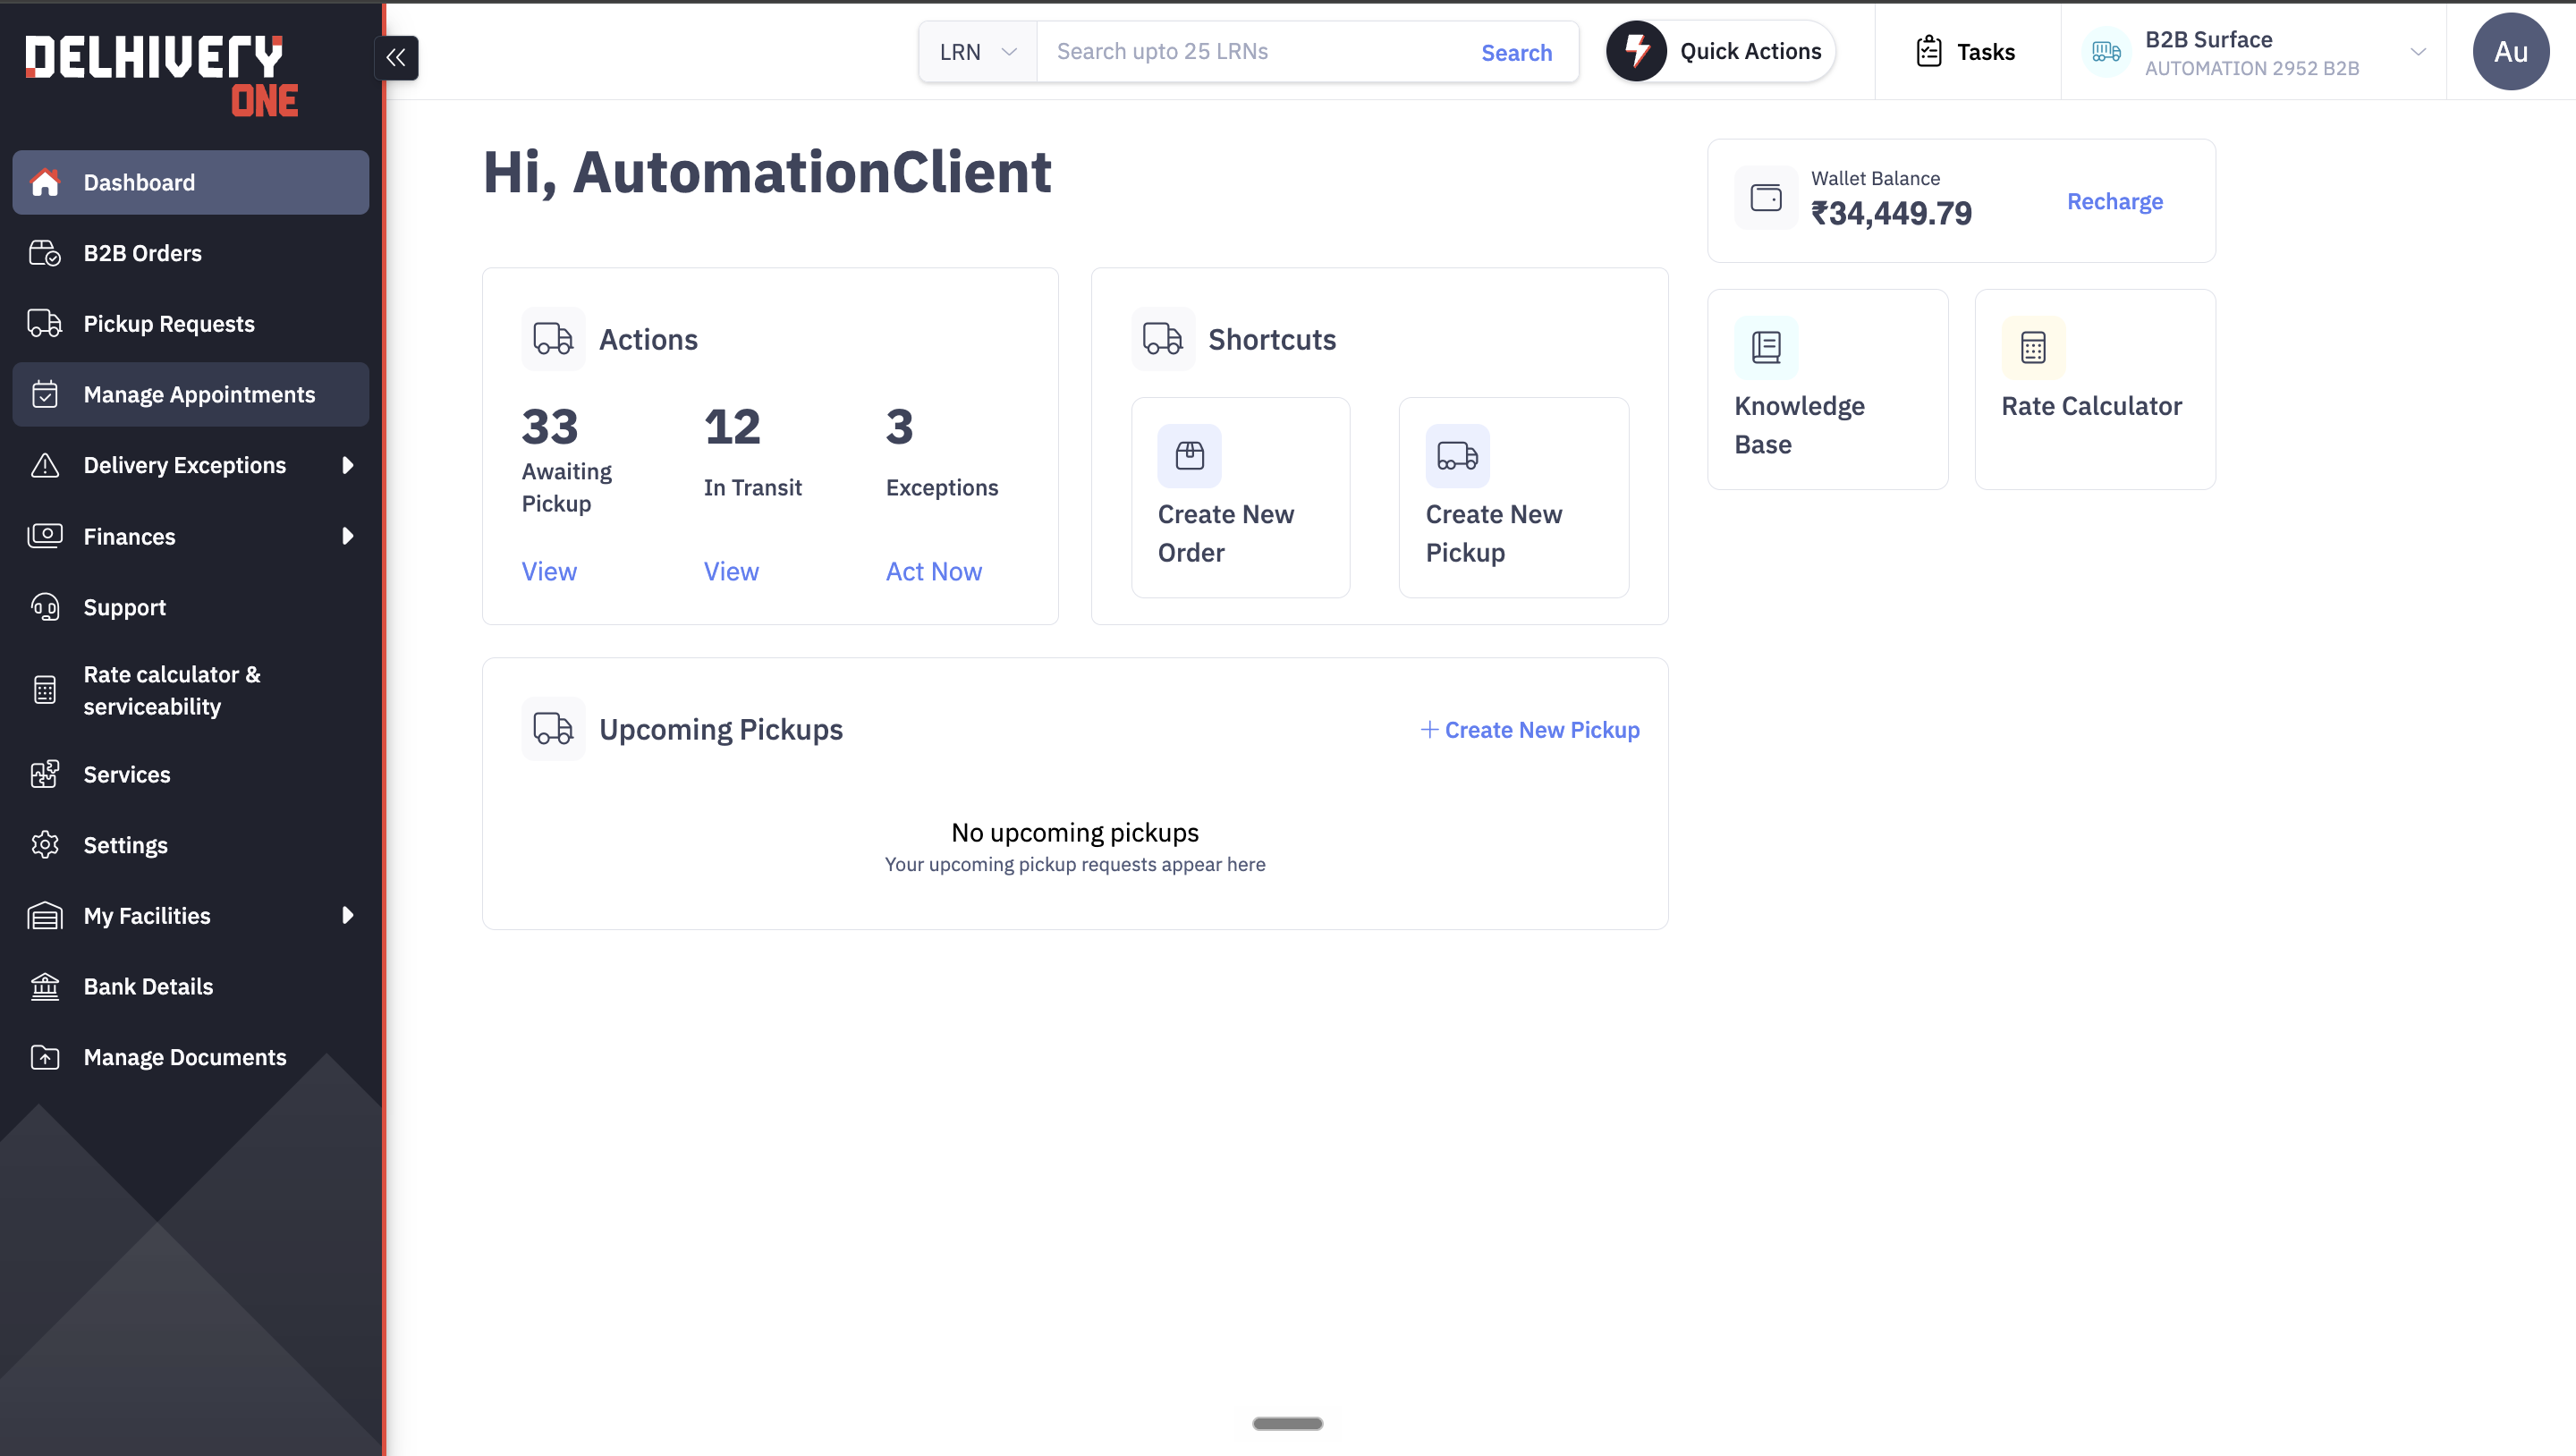This screenshot has height=1456, width=2576.
Task: Open B2B Orders from the sidebar
Action: (x=191, y=253)
